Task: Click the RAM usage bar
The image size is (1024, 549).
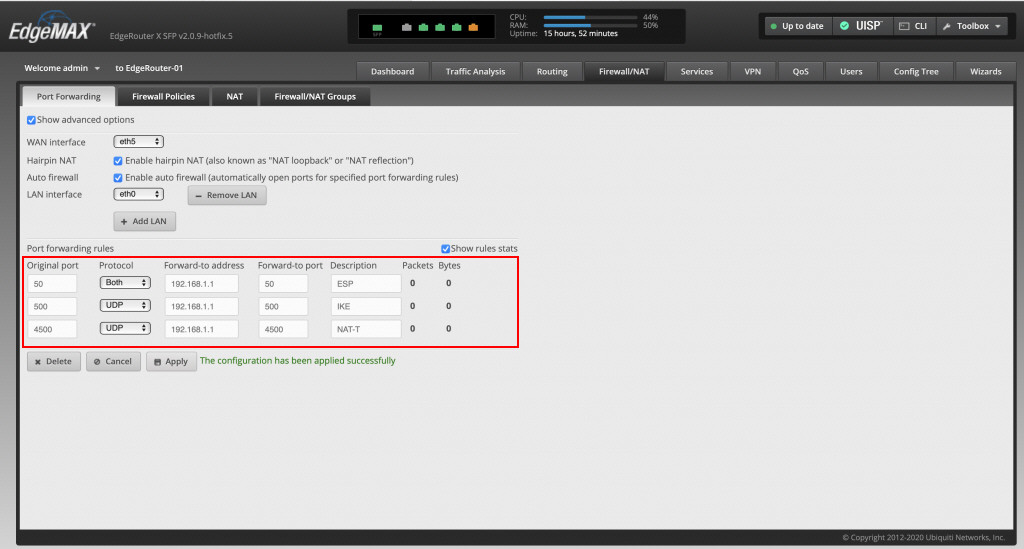Action: click(590, 25)
